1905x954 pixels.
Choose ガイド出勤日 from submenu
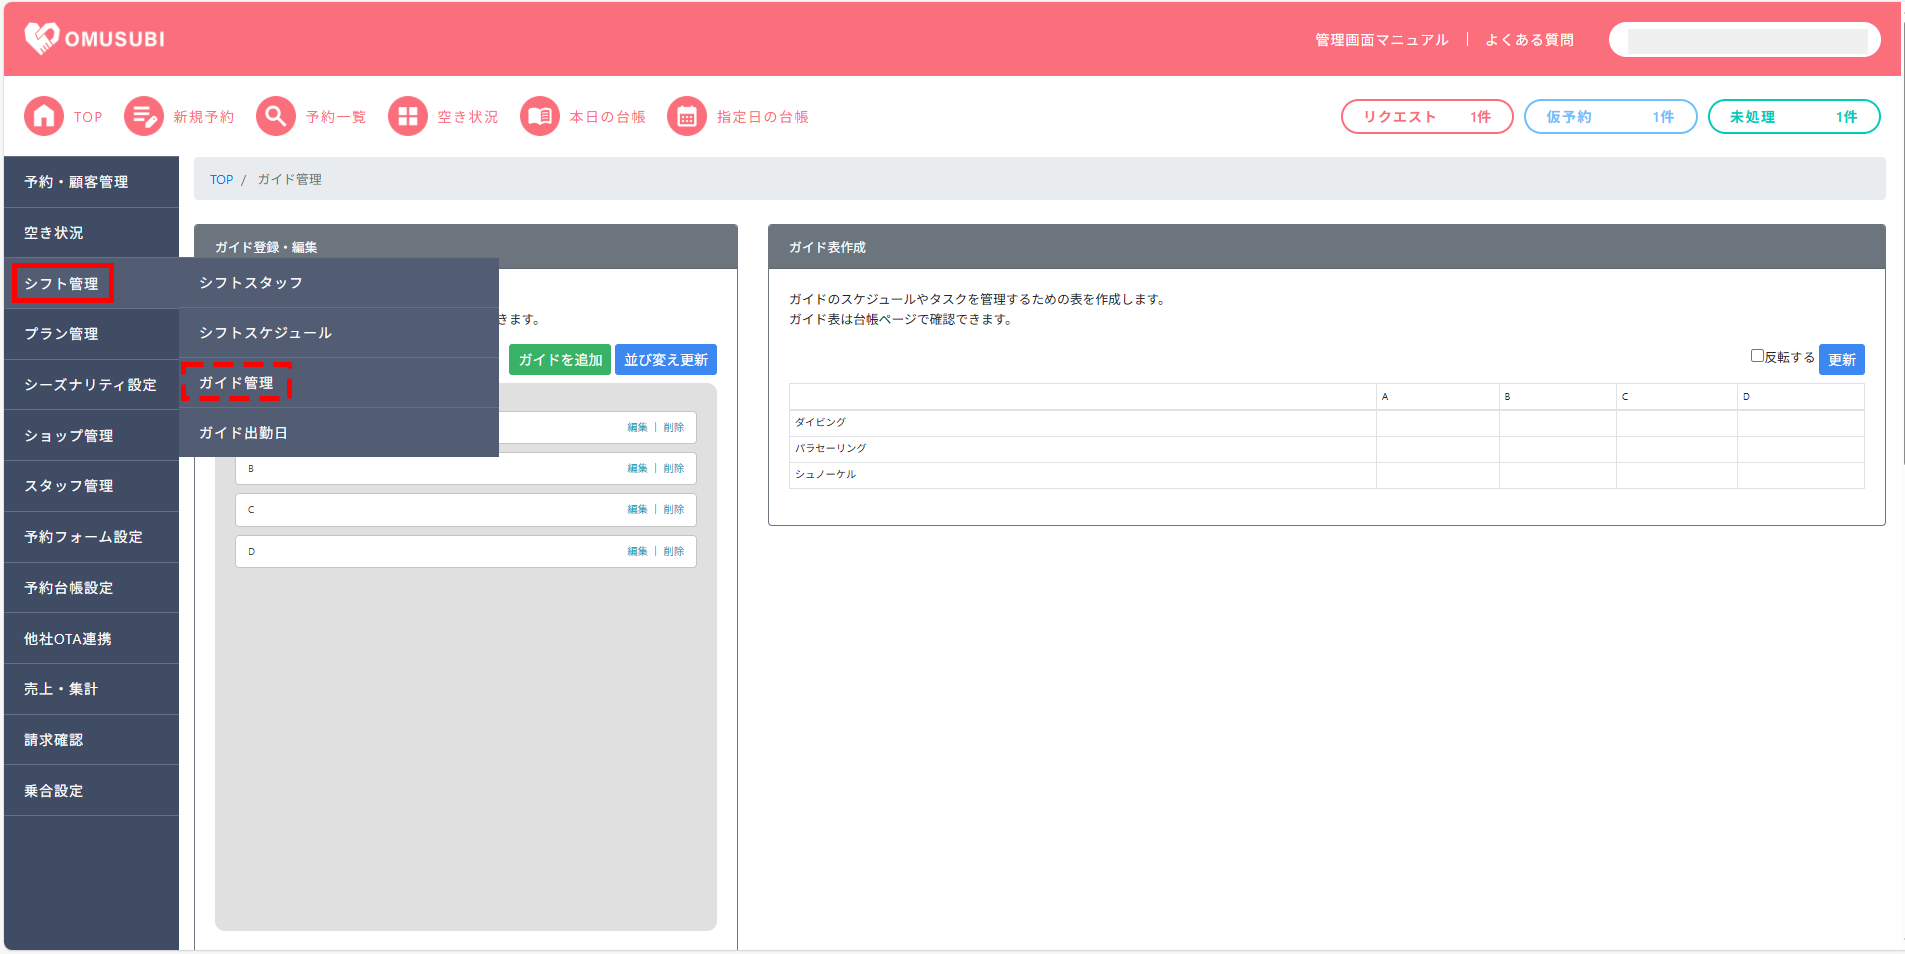click(243, 433)
